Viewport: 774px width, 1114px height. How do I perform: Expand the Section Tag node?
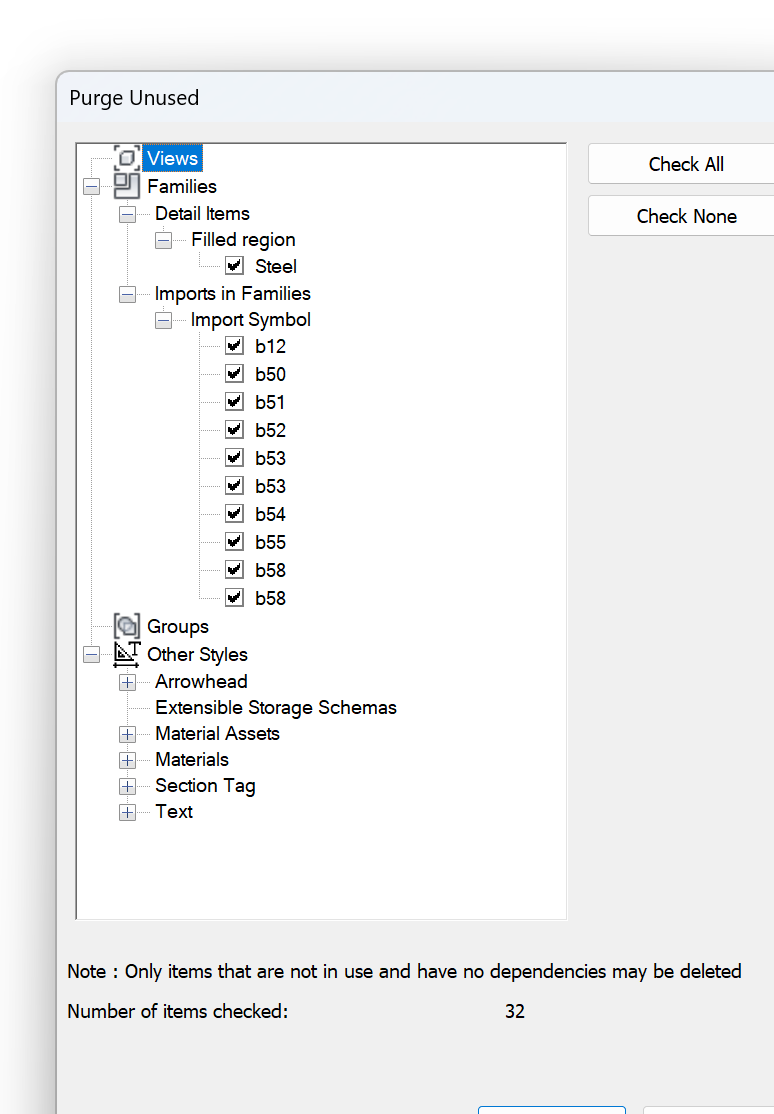coord(127,786)
